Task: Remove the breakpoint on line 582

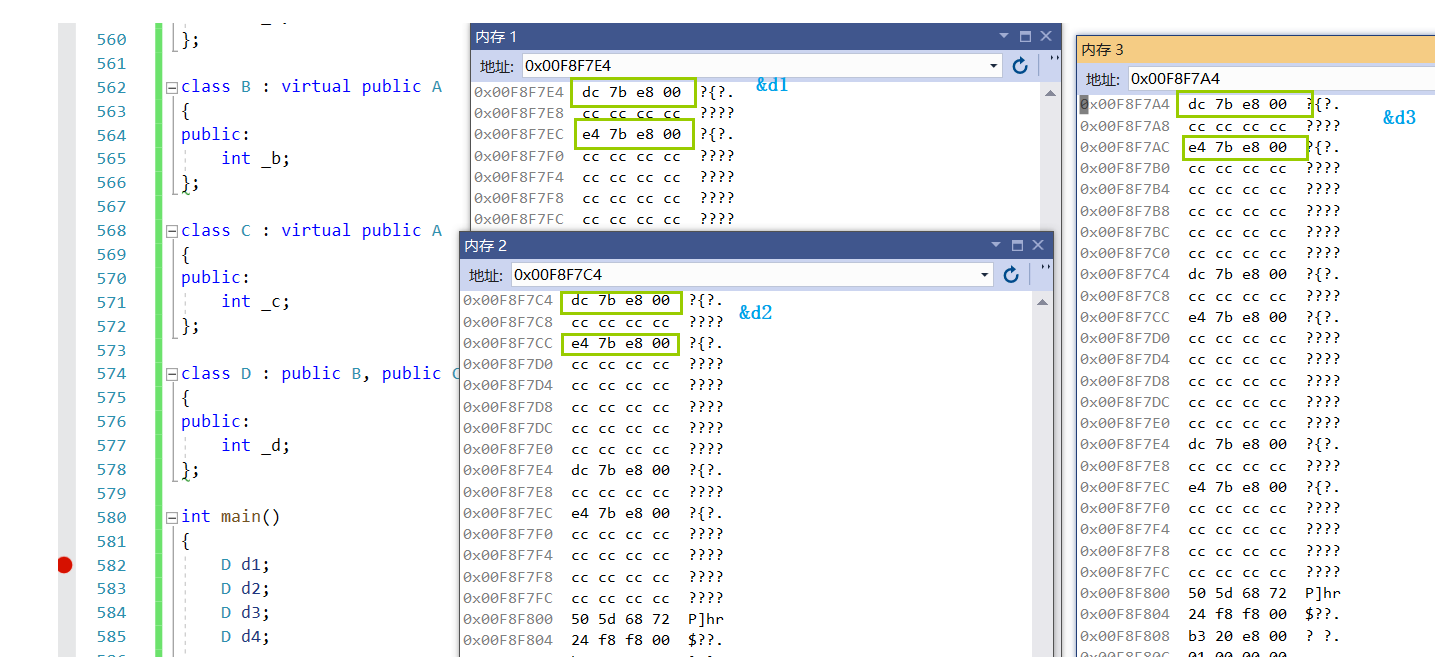Action: tap(65, 565)
